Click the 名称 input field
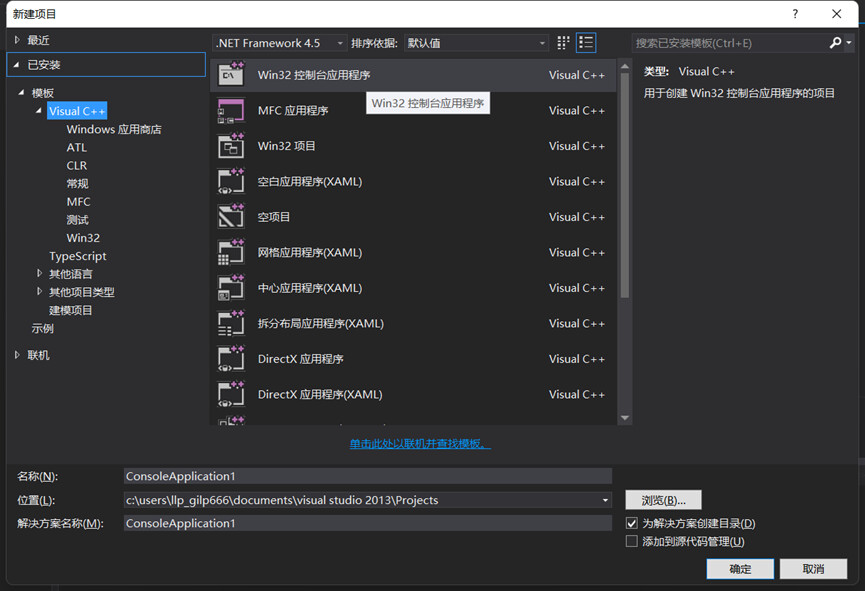 pos(367,476)
